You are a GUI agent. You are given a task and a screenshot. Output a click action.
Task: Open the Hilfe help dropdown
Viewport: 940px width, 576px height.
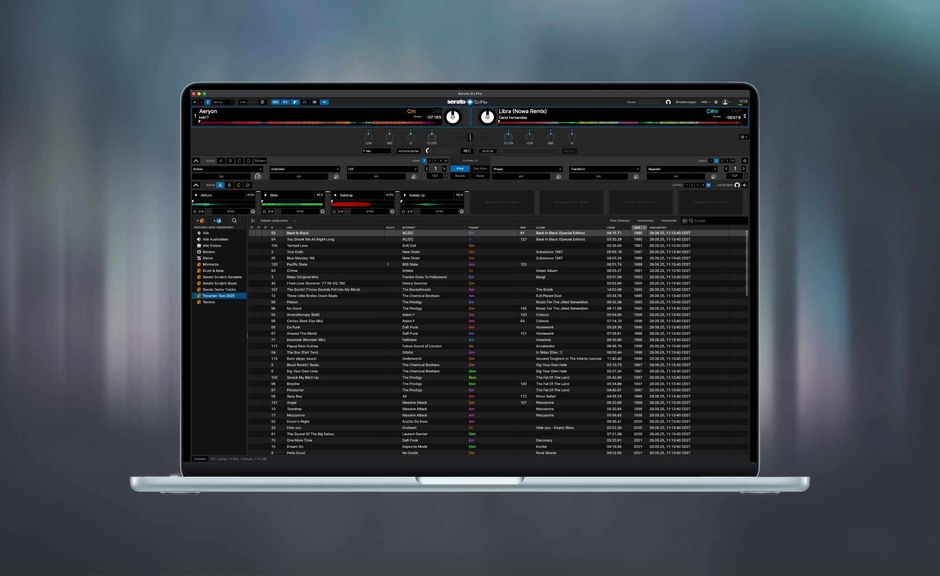coord(705,102)
